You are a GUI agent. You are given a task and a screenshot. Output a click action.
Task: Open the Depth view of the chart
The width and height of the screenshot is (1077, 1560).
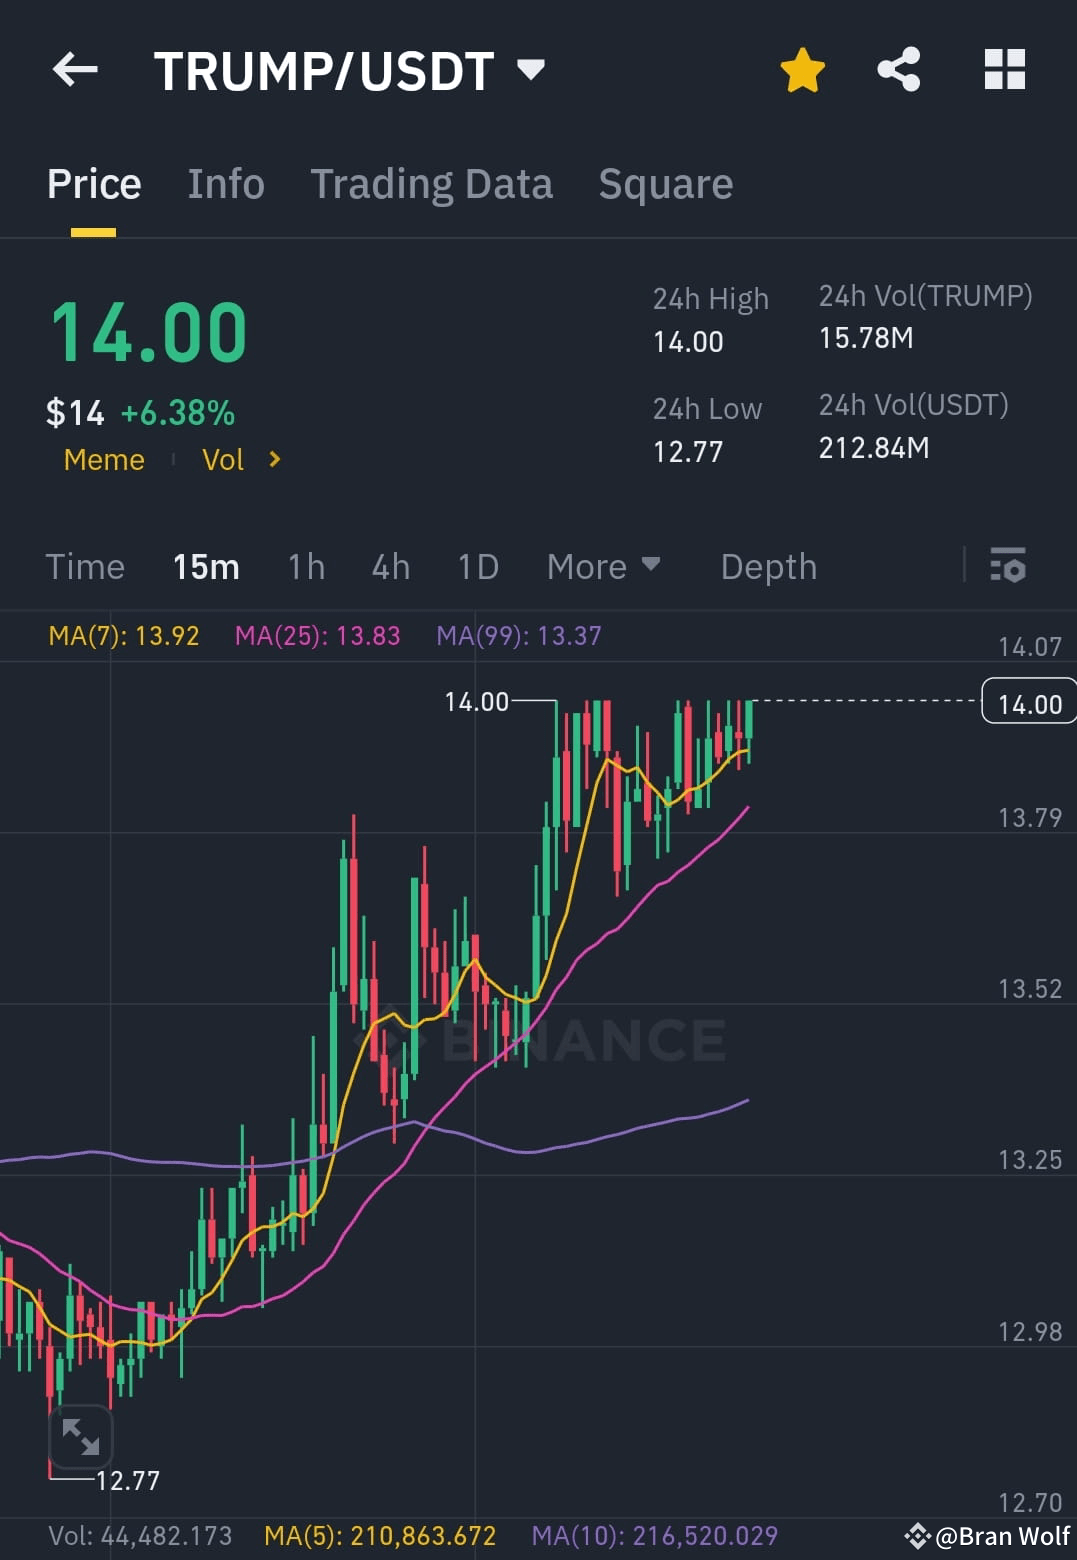[x=768, y=567]
